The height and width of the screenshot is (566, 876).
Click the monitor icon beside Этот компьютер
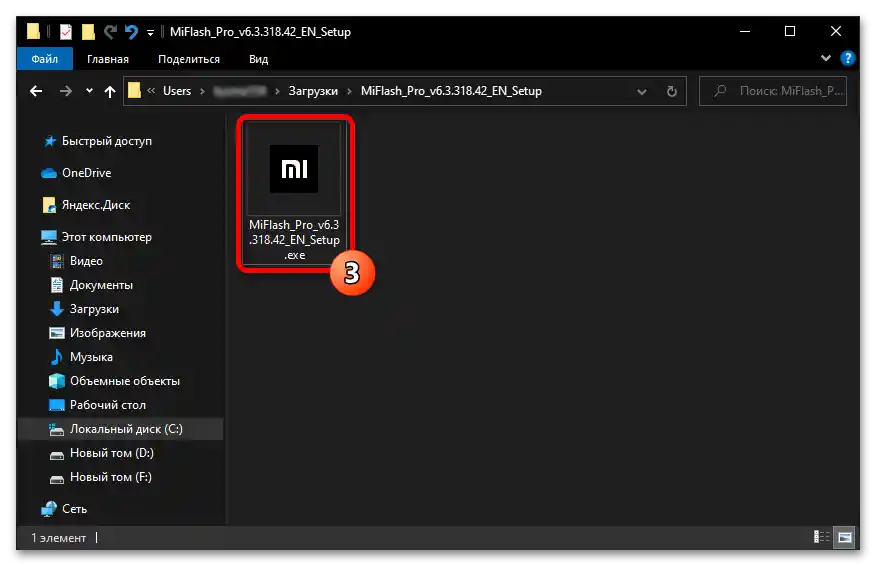(x=49, y=237)
